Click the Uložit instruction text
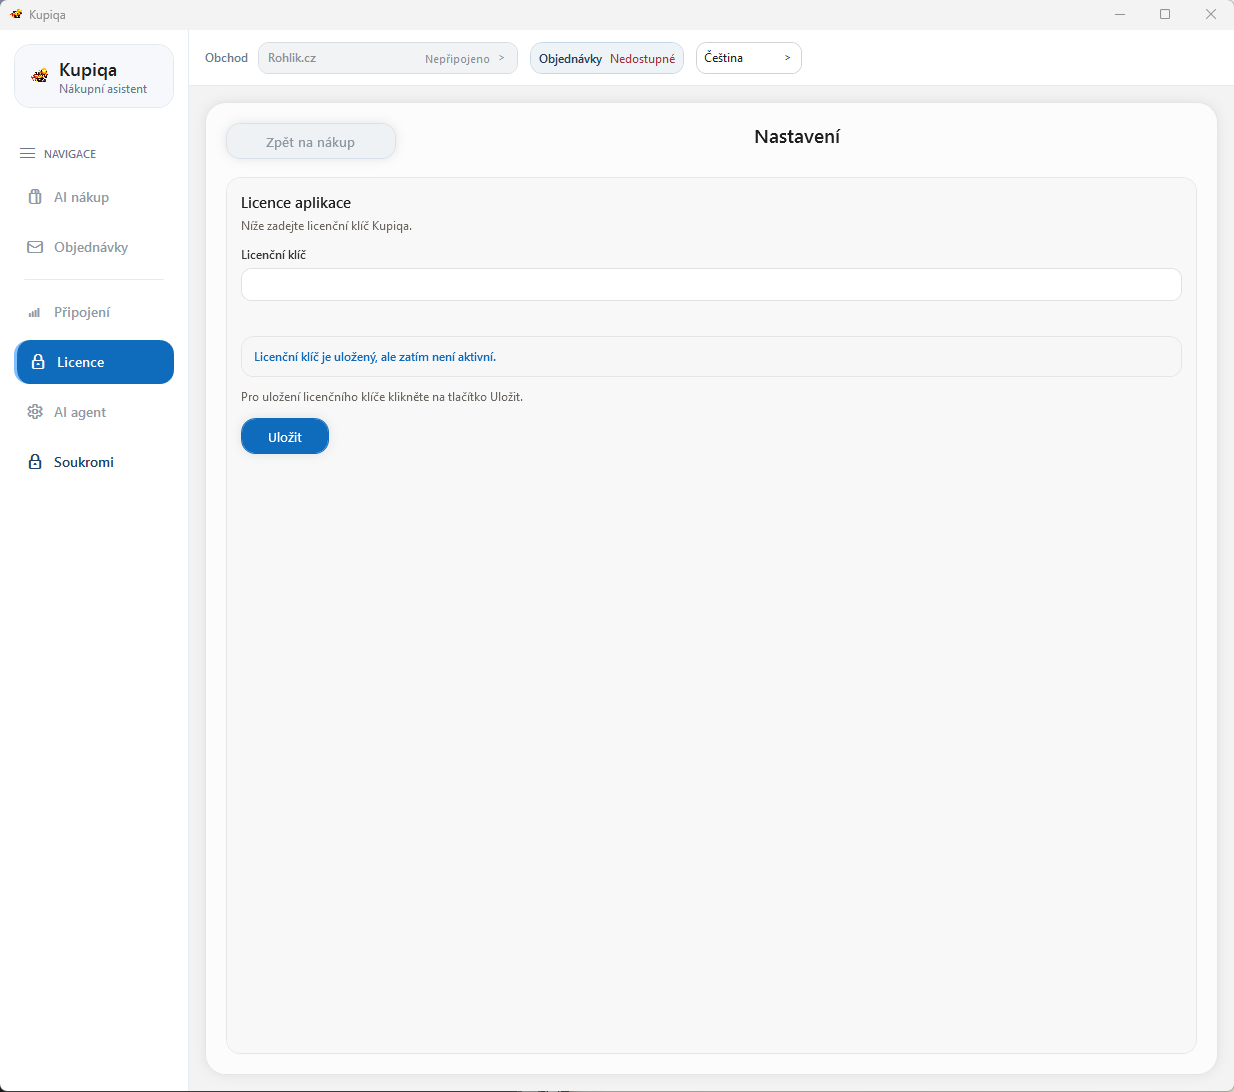Image resolution: width=1234 pixels, height=1092 pixels. point(382,397)
